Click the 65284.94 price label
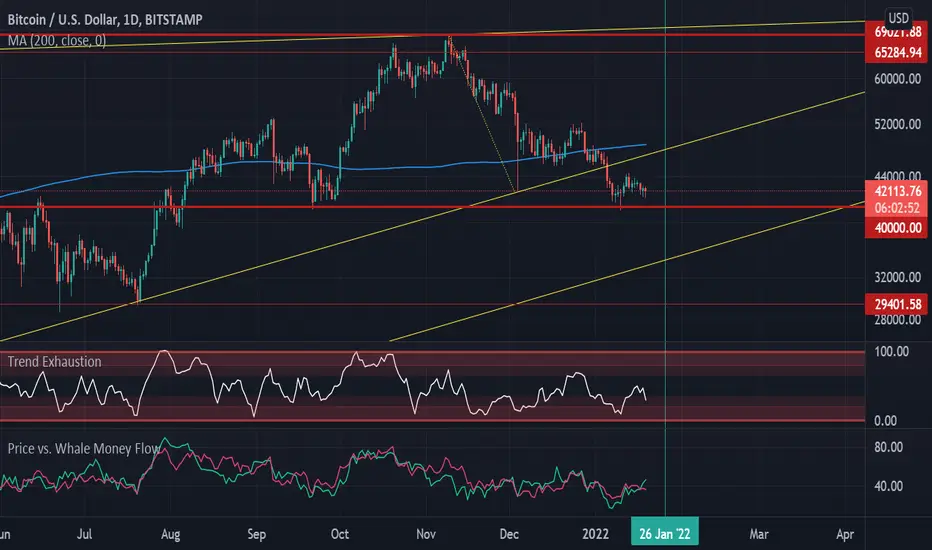This screenshot has height=550, width=932. [898, 52]
